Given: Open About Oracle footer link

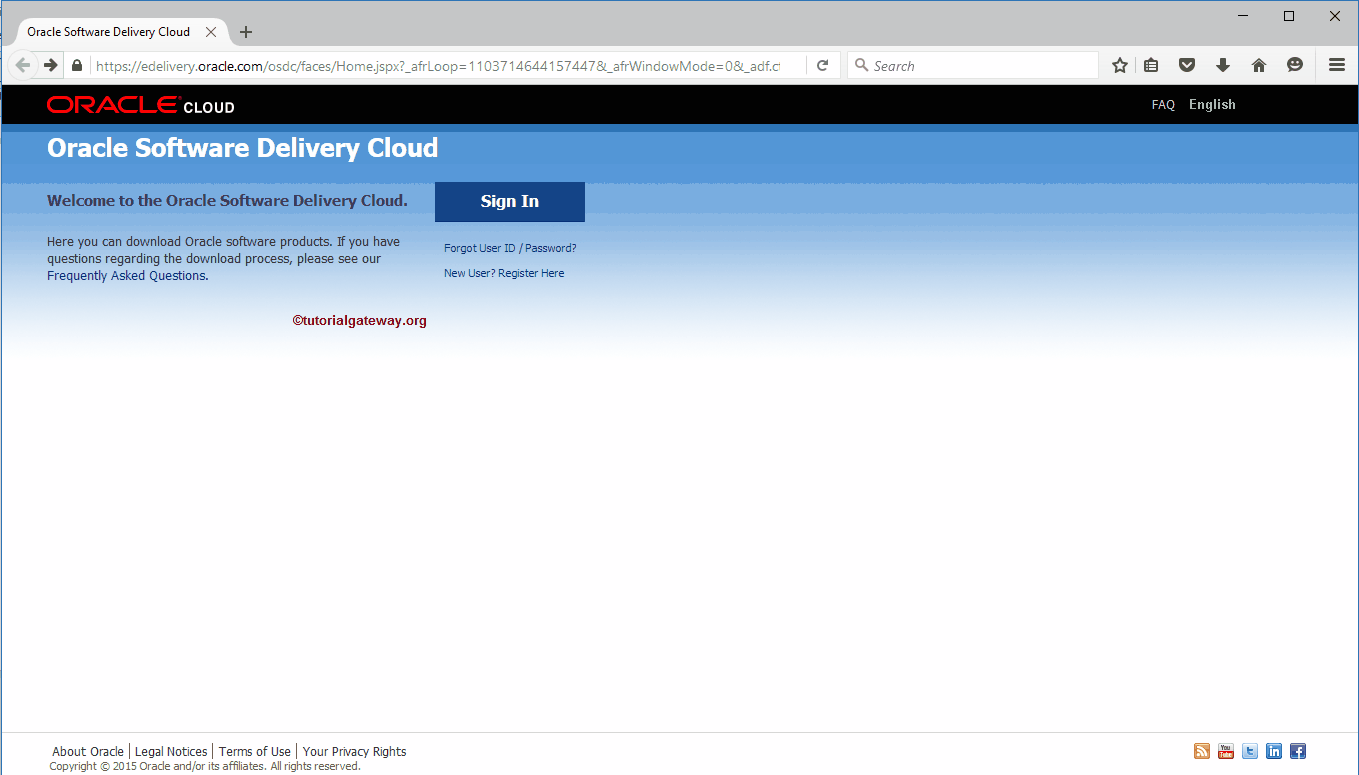Looking at the screenshot, I should click(x=88, y=752).
